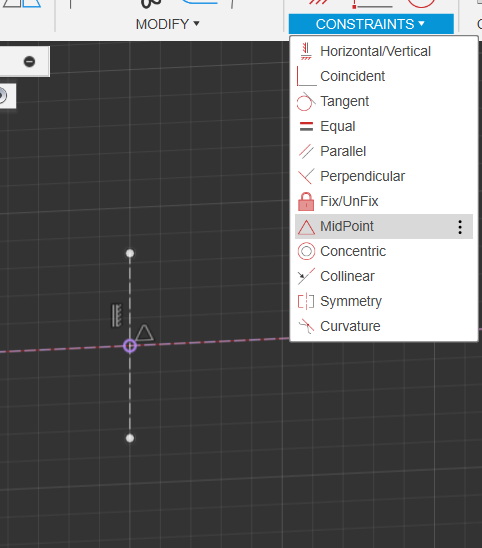Select the Horizontal/Vertical constraint icon
The width and height of the screenshot is (482, 548).
tap(306, 51)
